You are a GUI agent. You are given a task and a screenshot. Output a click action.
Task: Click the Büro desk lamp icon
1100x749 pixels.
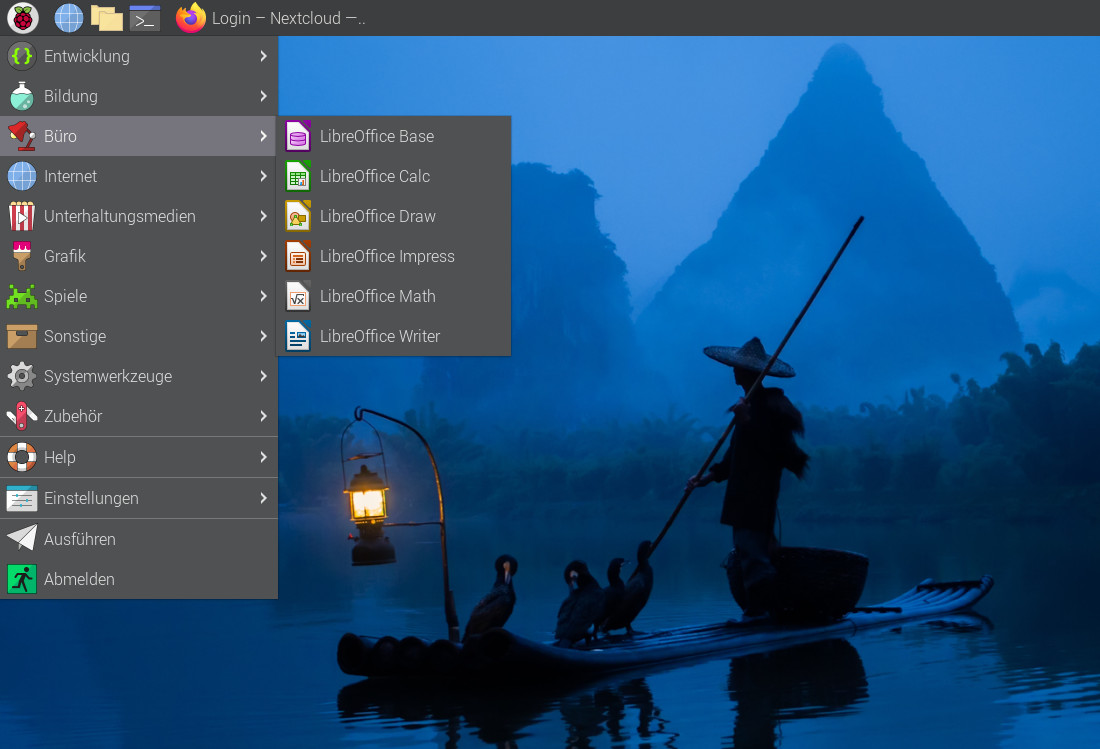click(22, 136)
